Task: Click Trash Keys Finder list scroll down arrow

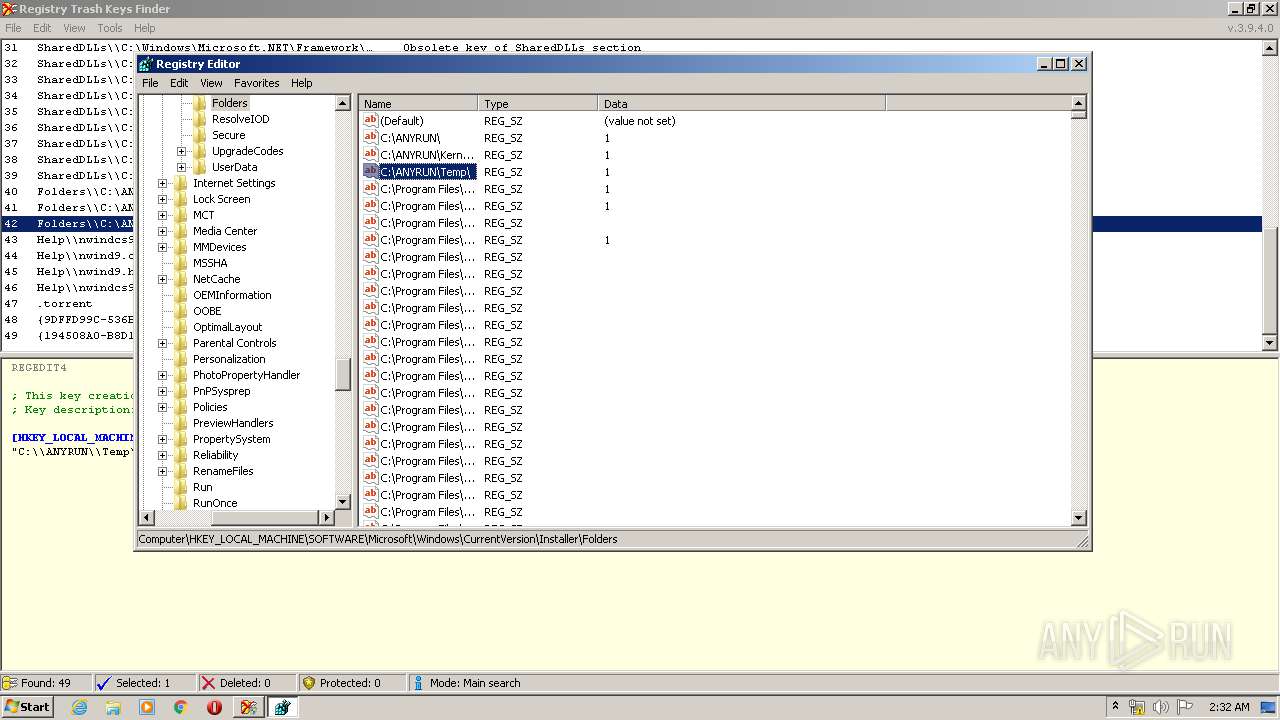Action: pyautogui.click(x=1271, y=343)
